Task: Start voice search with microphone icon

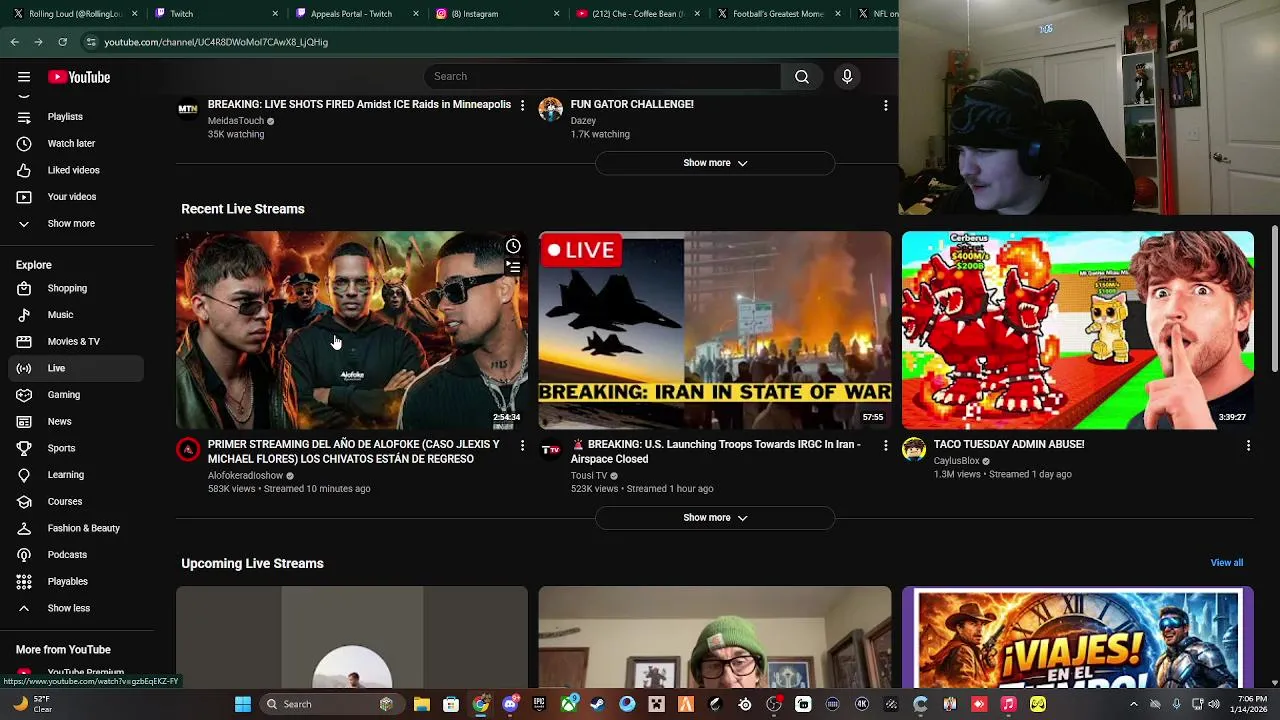Action: click(847, 76)
